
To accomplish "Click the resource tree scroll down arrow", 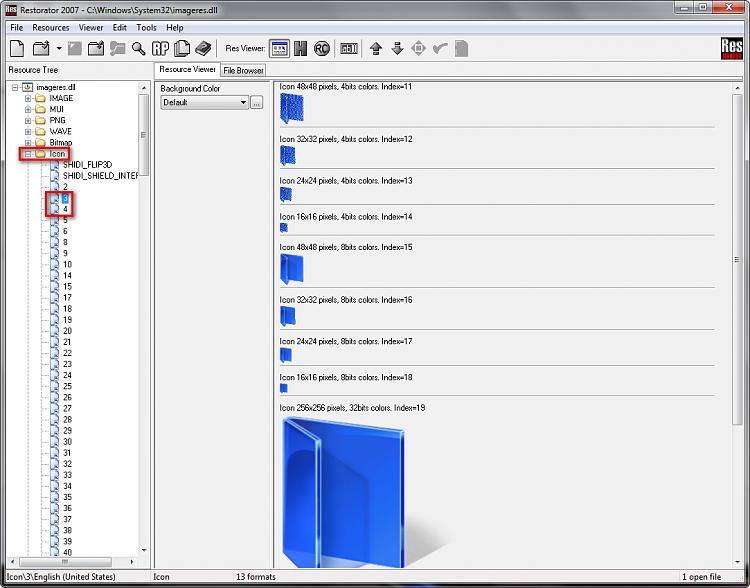I will point(144,551).
